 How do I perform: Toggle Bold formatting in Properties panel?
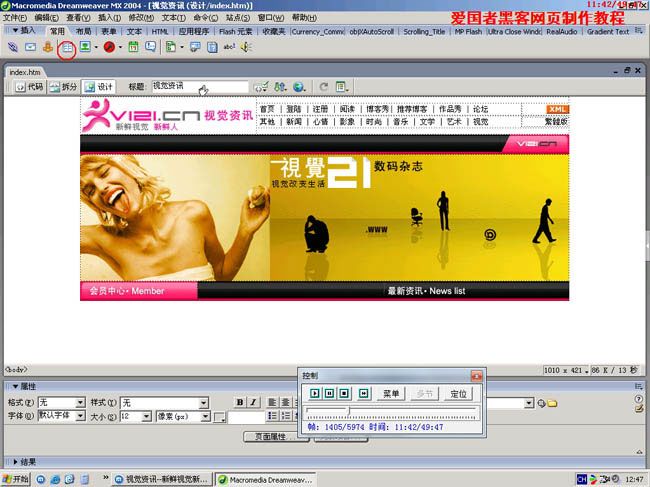[240, 403]
